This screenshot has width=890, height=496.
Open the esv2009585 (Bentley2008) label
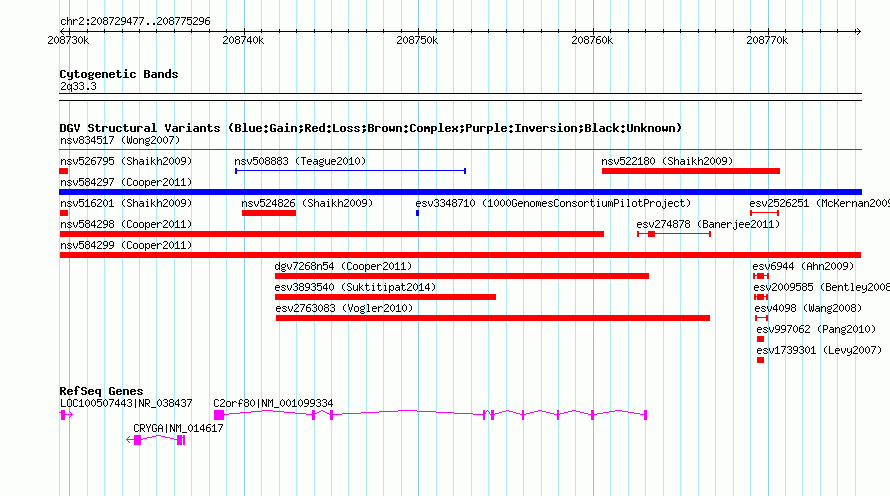click(x=821, y=287)
